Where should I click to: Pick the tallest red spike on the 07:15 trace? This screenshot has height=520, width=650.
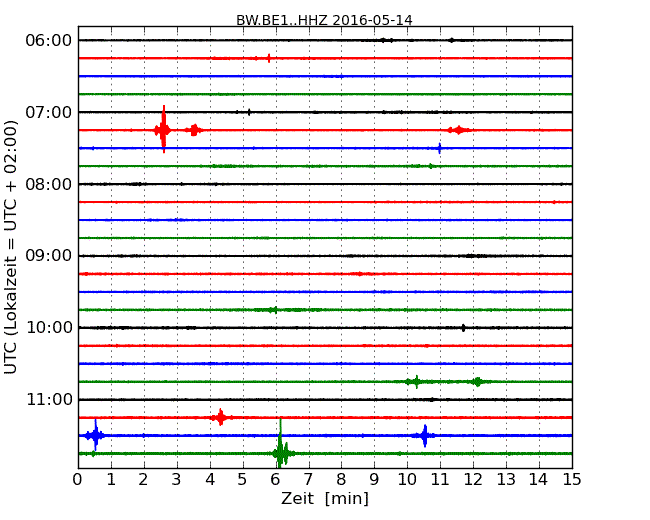point(164,129)
